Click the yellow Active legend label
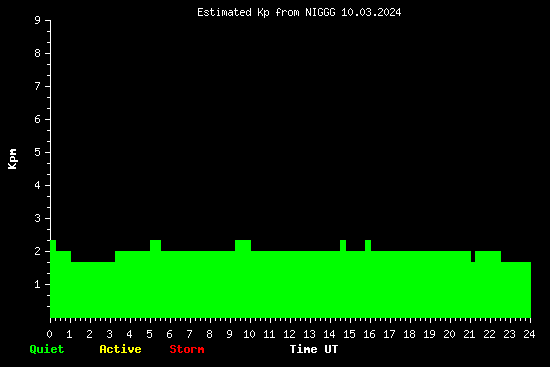Screen dimensions: 550x367 120,349
